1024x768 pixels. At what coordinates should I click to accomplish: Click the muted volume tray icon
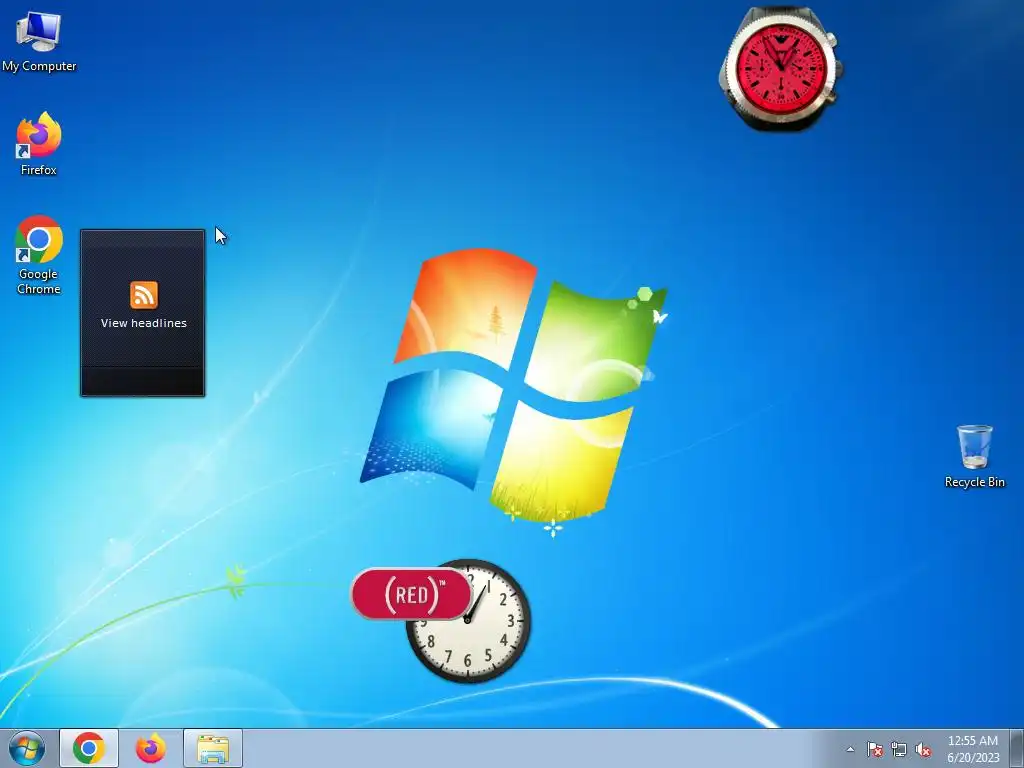click(x=923, y=749)
